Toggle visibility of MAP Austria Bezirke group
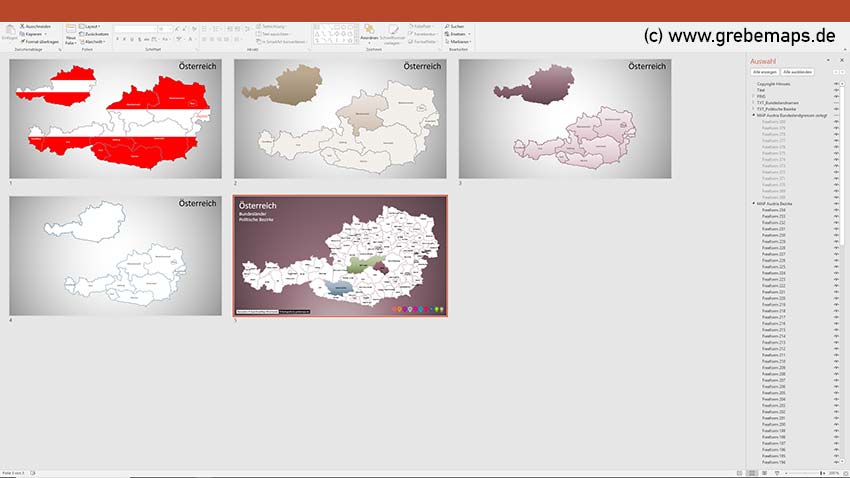 835,204
